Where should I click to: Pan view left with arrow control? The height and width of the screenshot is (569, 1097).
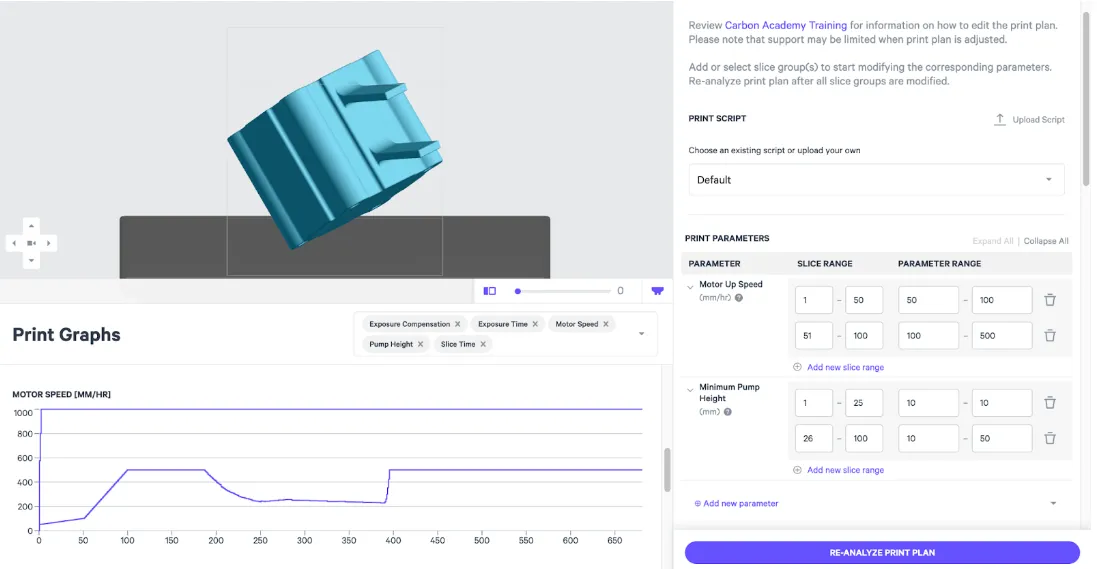(x=14, y=243)
